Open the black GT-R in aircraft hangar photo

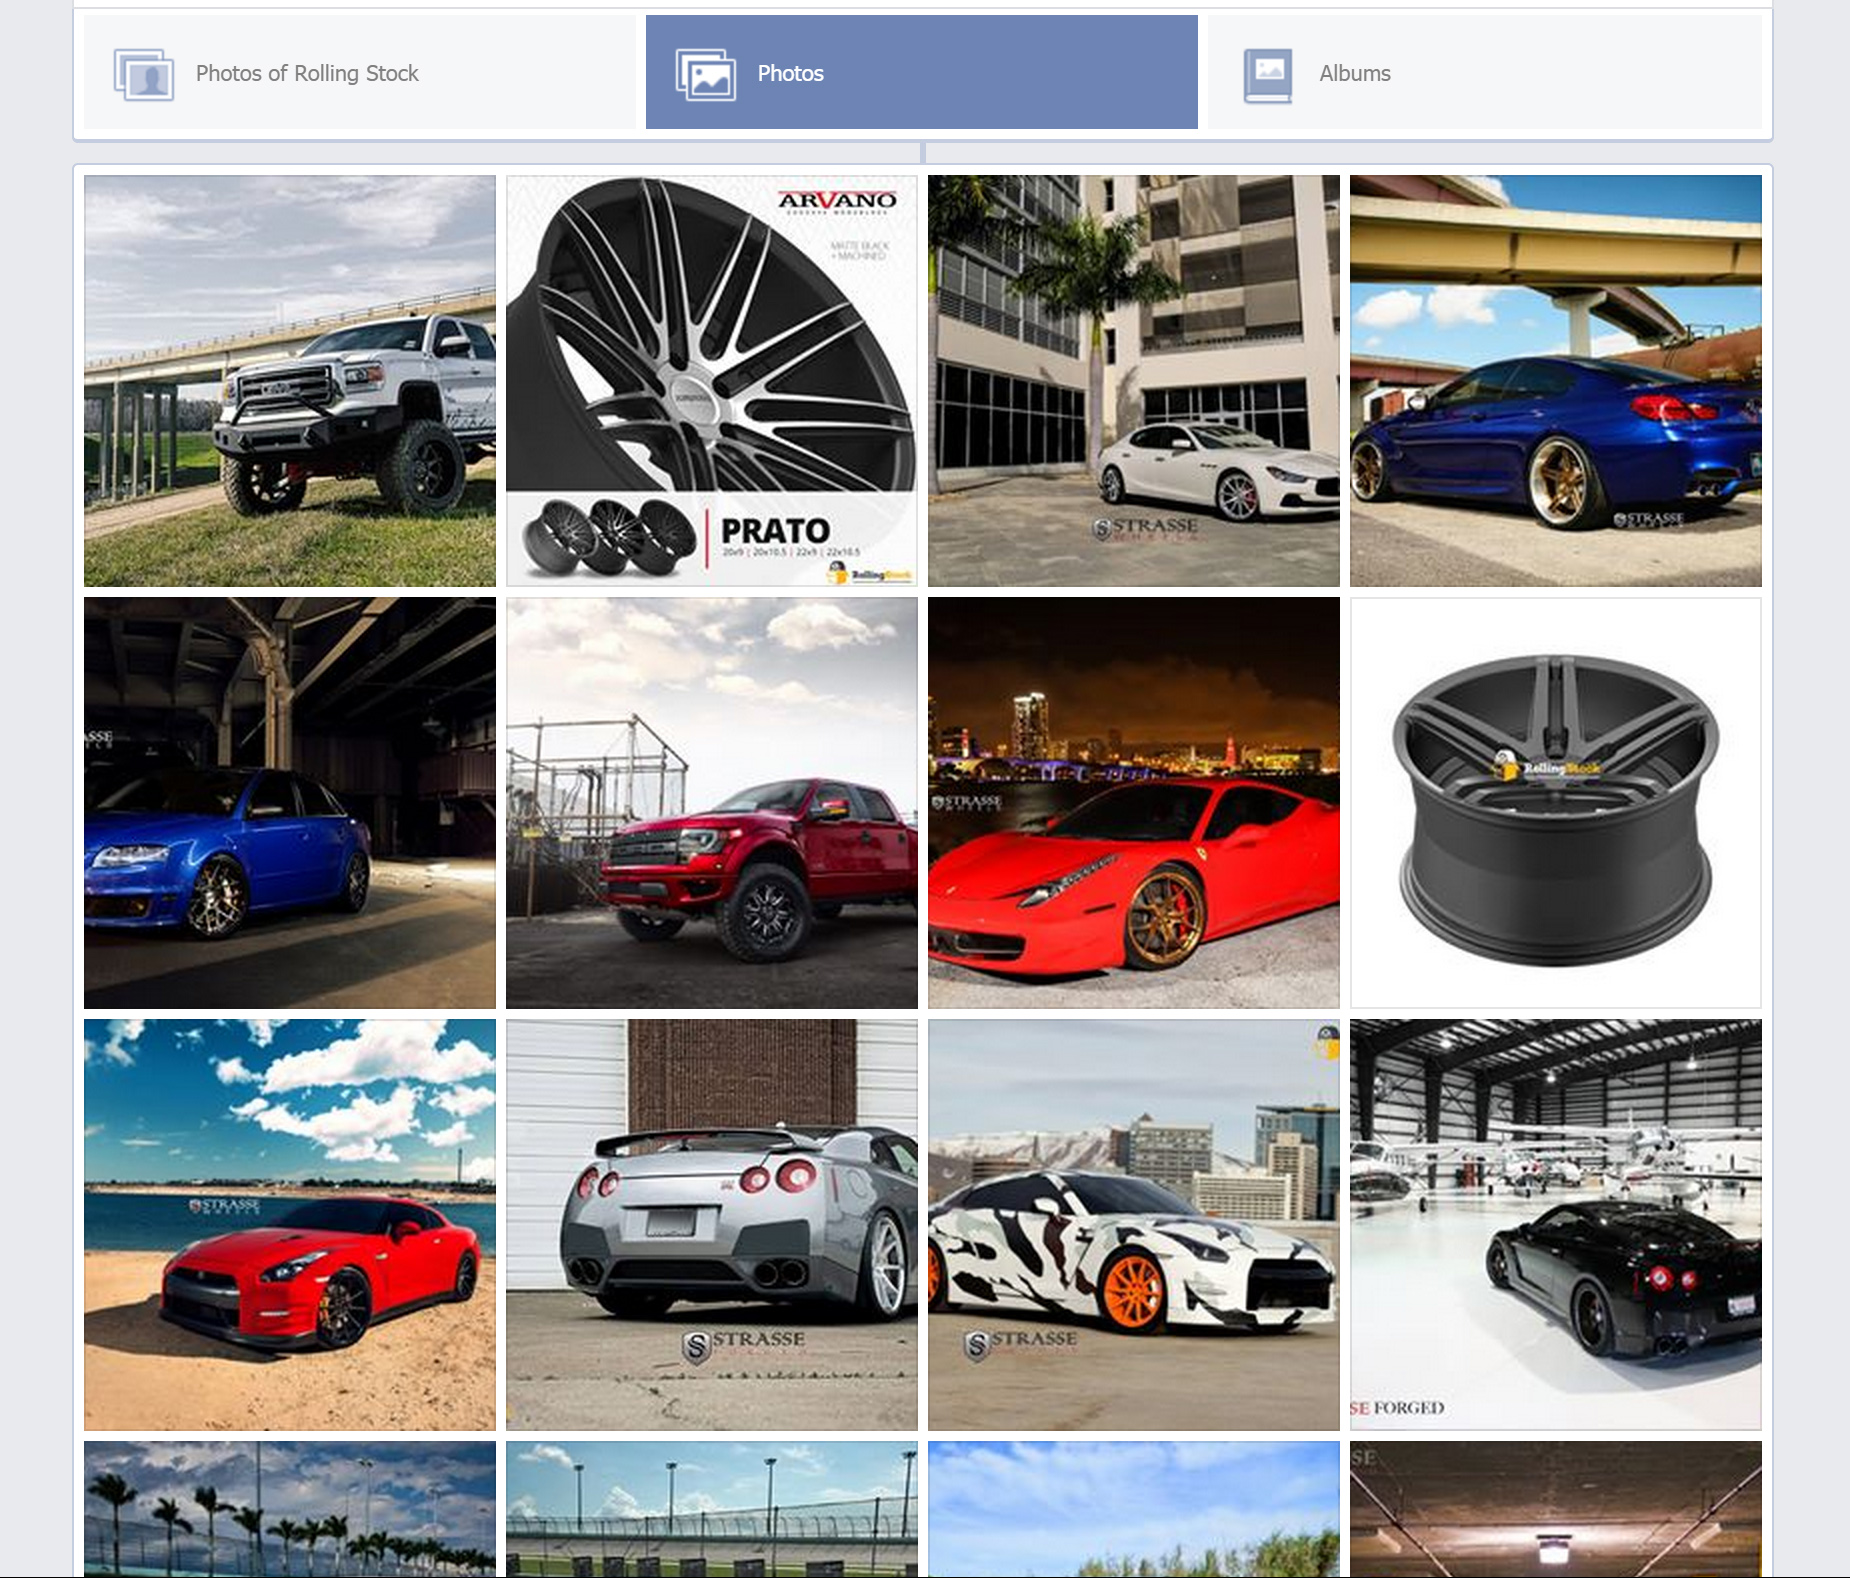(x=1556, y=1225)
